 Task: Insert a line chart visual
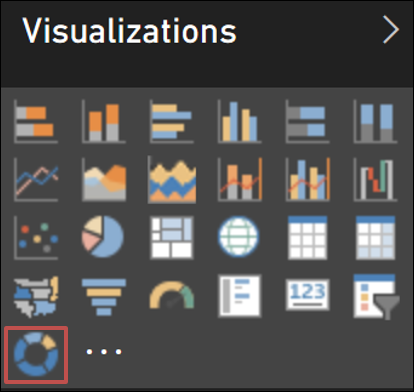(36, 180)
